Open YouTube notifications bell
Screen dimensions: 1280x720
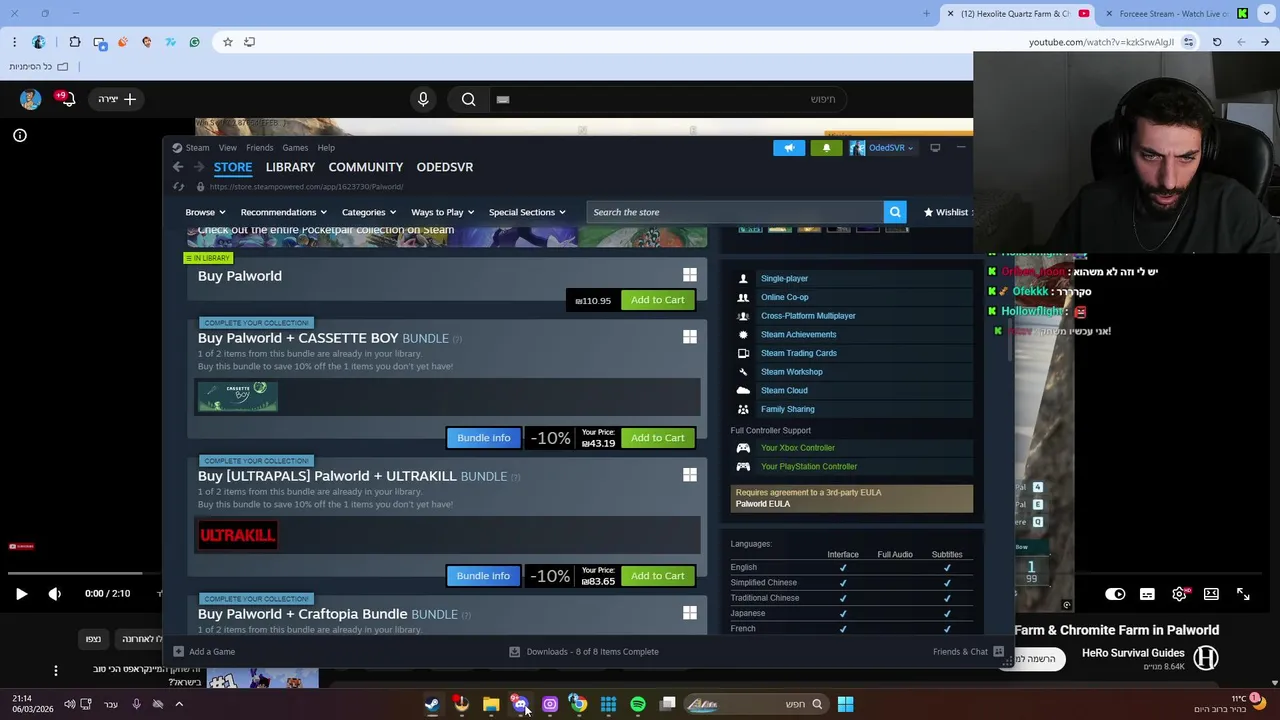tap(67, 99)
